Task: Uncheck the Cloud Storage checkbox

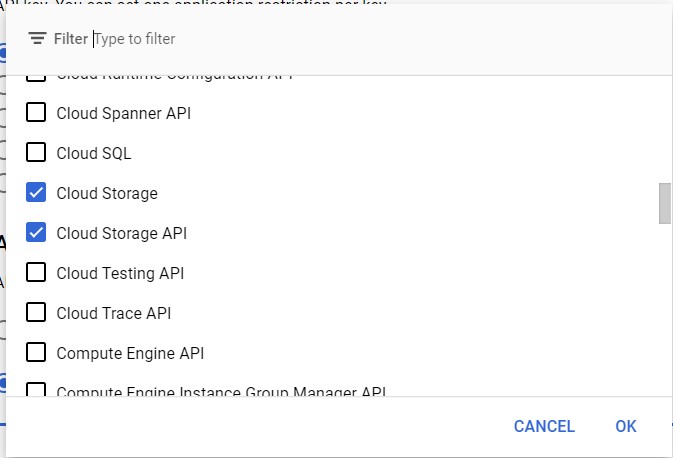Action: coord(36,193)
